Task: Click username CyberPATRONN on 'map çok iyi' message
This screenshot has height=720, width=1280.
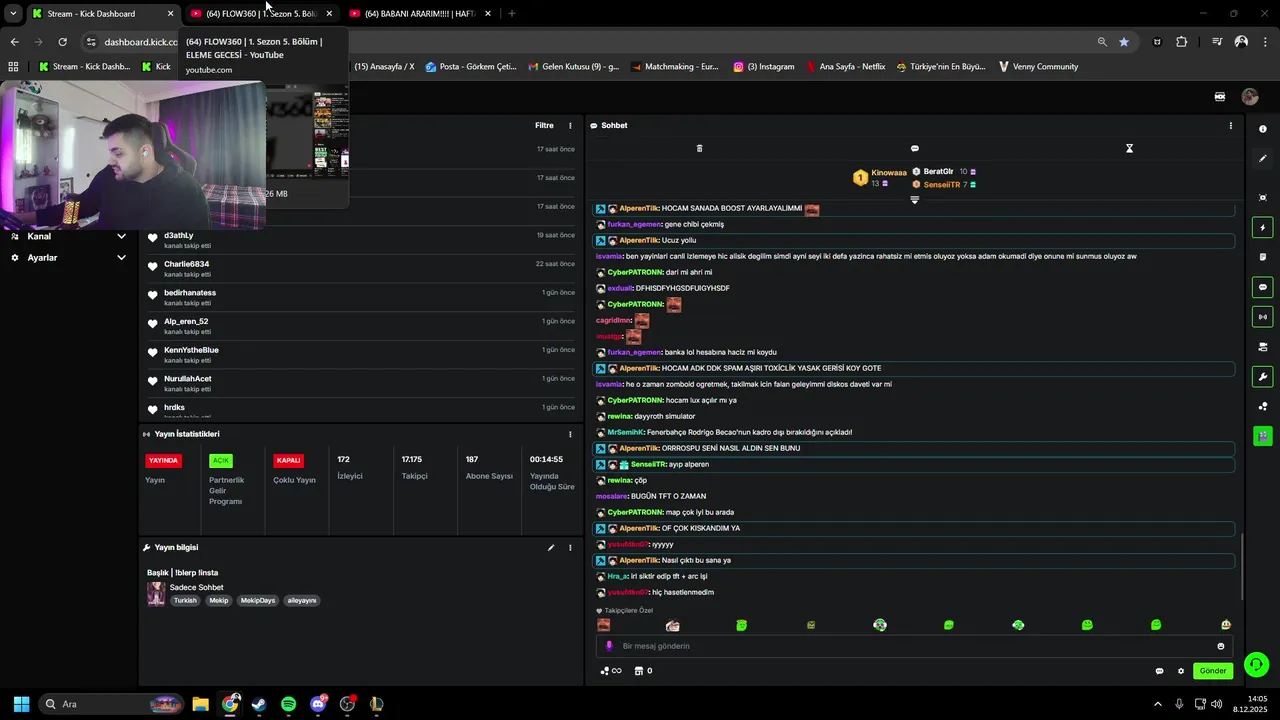Action: point(635,512)
